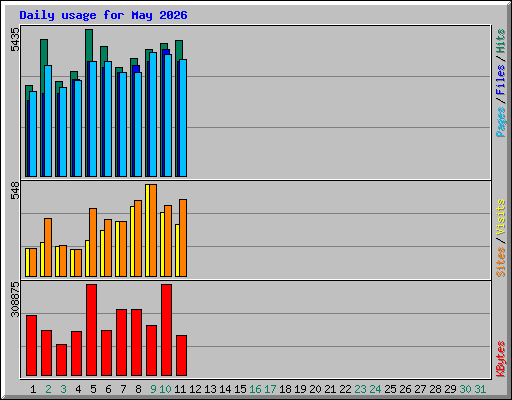
Task: Click day 15 on the date axis
Action: (240, 389)
